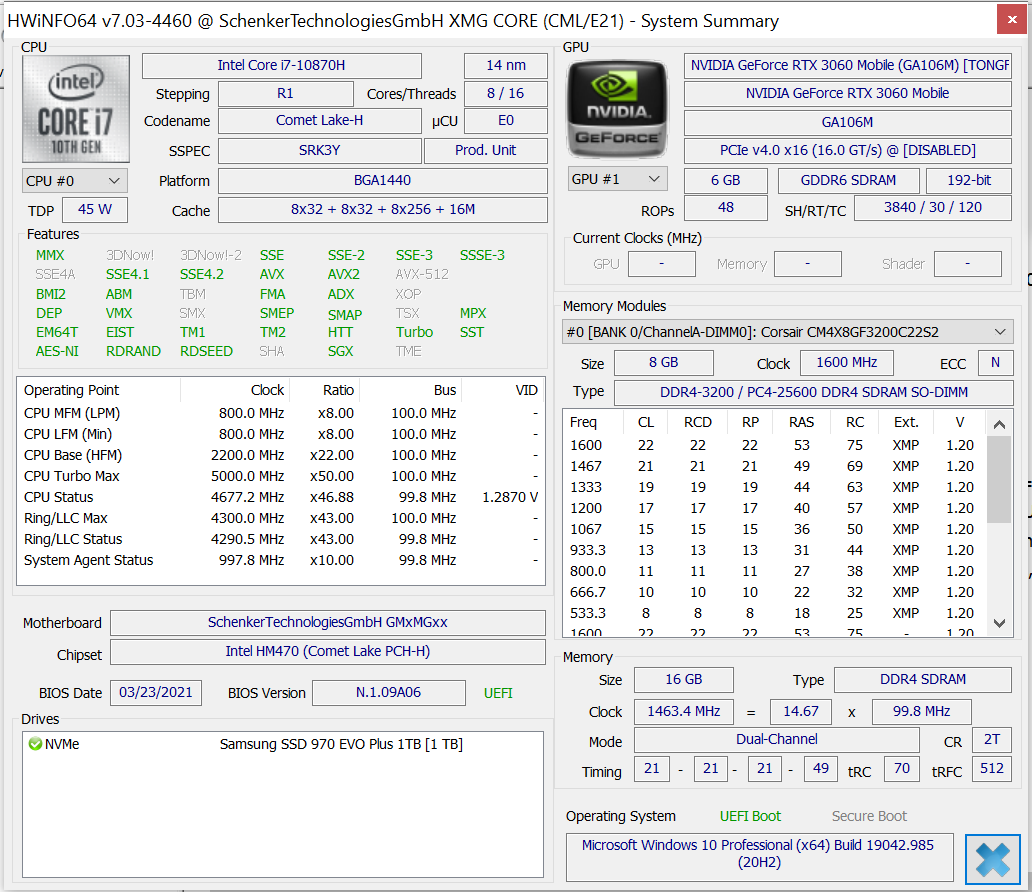Click the green UEFI Boot label
Image resolution: width=1032 pixels, height=892 pixels.
point(750,816)
